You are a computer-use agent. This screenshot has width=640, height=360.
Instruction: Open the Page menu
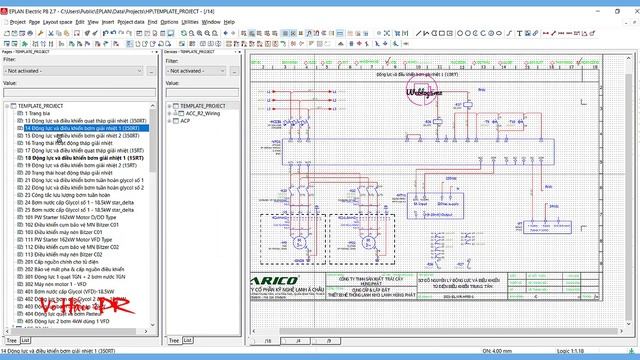pyautogui.click(x=34, y=22)
